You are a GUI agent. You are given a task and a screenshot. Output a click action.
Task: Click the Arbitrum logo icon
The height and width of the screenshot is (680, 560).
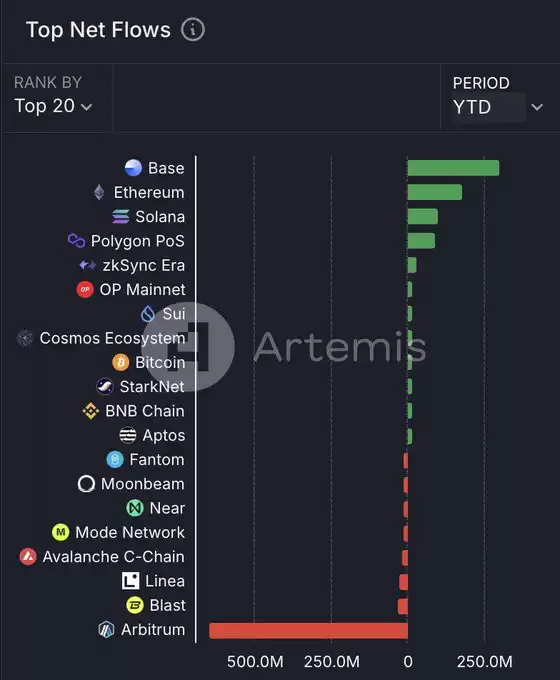(106, 629)
